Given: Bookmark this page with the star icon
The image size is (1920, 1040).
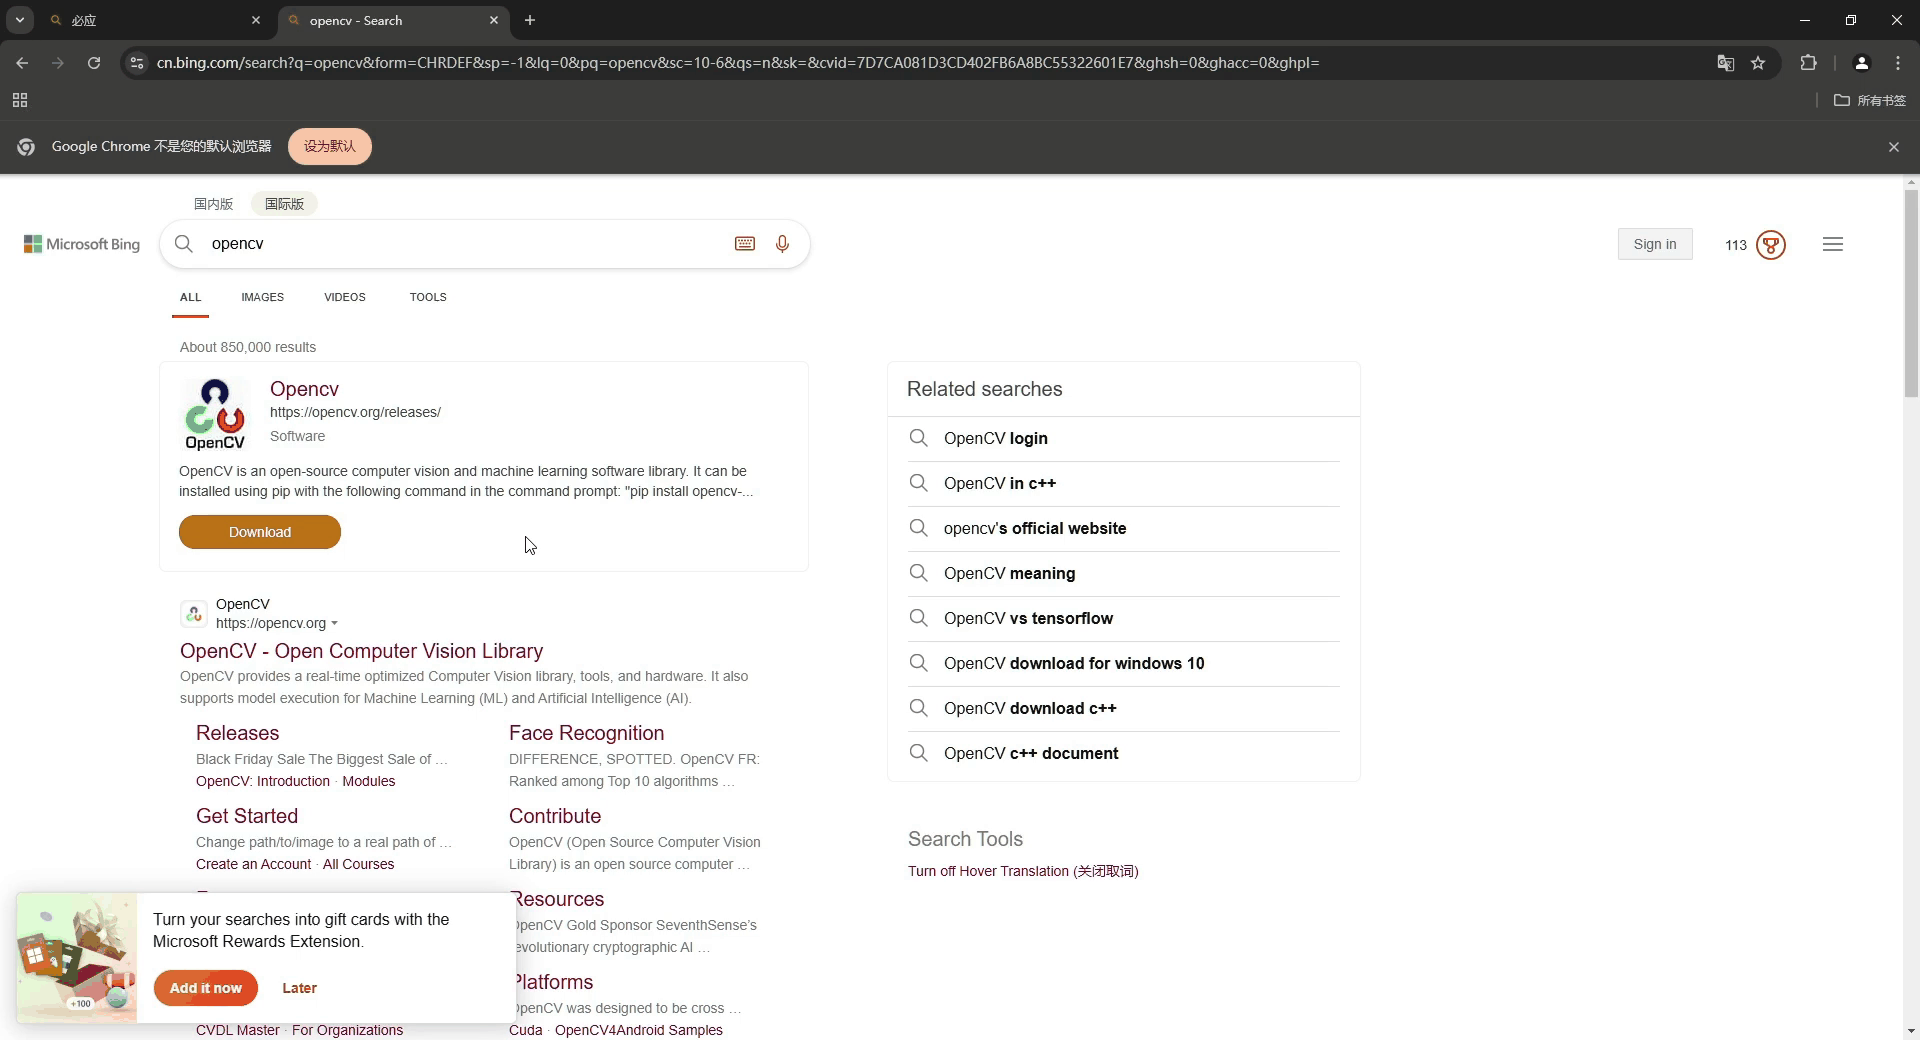Looking at the screenshot, I should [1758, 63].
